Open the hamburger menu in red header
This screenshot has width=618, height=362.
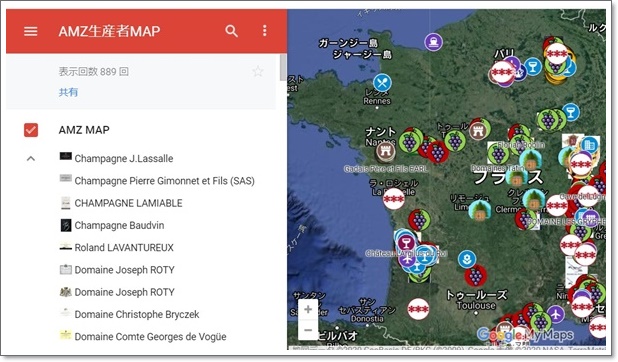coord(31,31)
